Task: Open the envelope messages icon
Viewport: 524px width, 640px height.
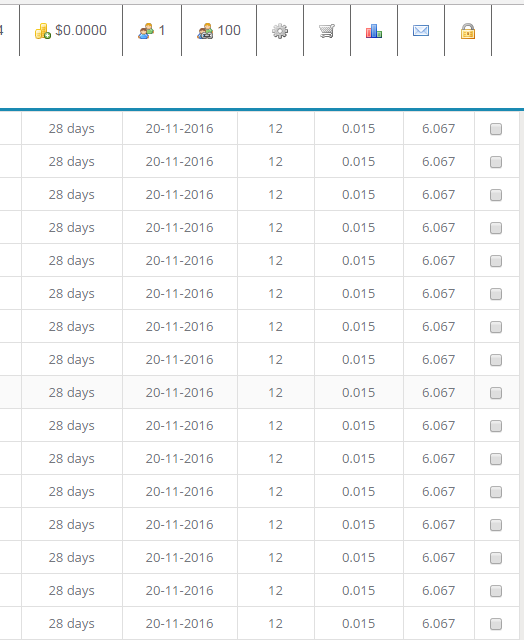Action: pyautogui.click(x=421, y=31)
